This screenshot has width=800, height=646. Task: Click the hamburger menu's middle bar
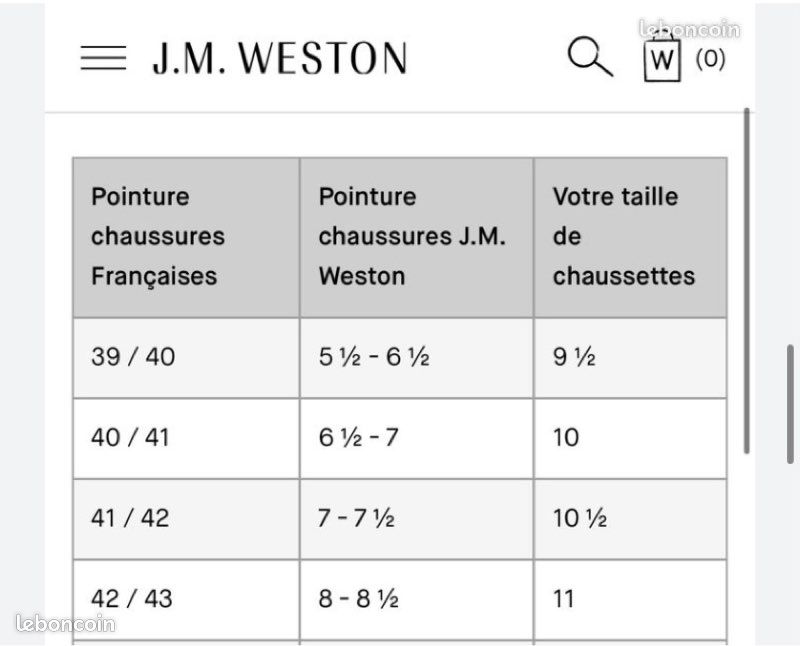click(102, 58)
